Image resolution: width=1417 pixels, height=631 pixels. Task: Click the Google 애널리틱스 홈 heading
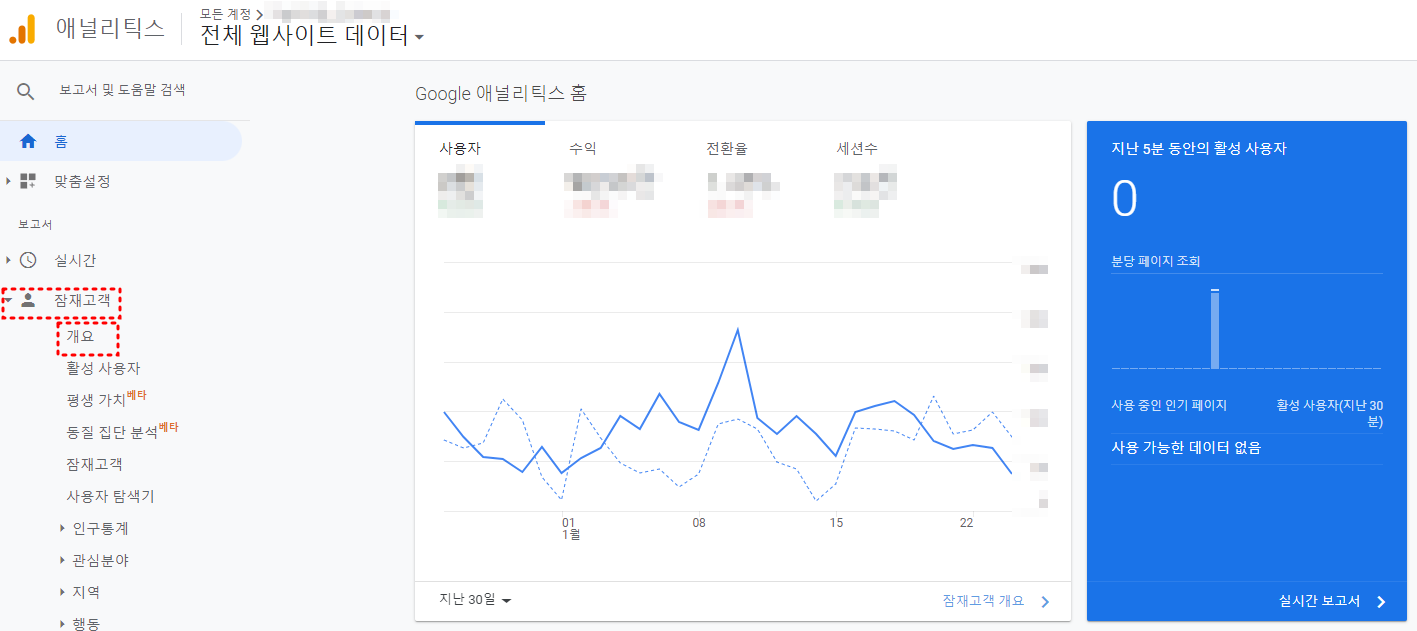(x=501, y=93)
